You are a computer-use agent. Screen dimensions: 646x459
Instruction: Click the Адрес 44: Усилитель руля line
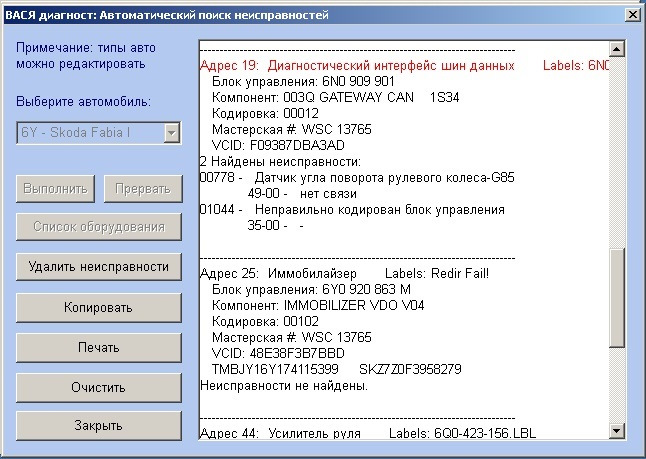tap(368, 433)
